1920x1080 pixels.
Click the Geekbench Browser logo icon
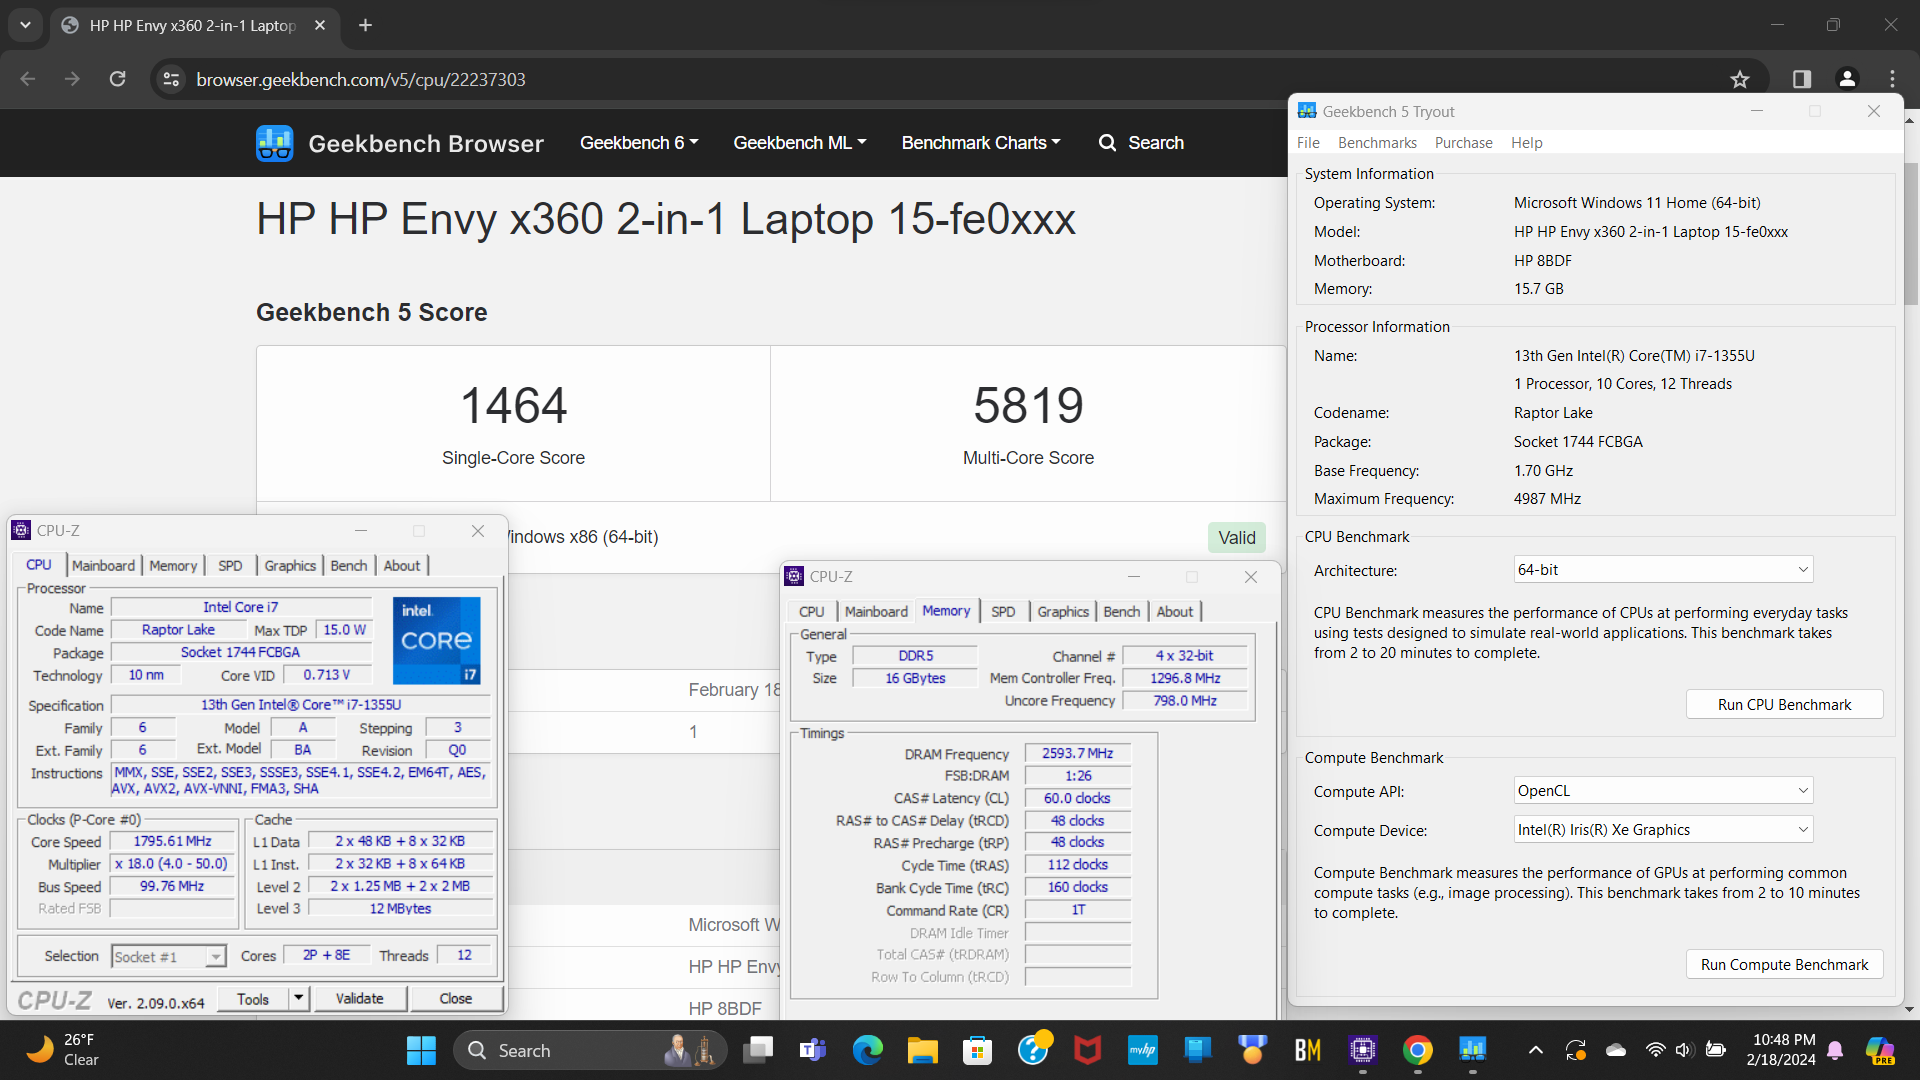pos(274,143)
